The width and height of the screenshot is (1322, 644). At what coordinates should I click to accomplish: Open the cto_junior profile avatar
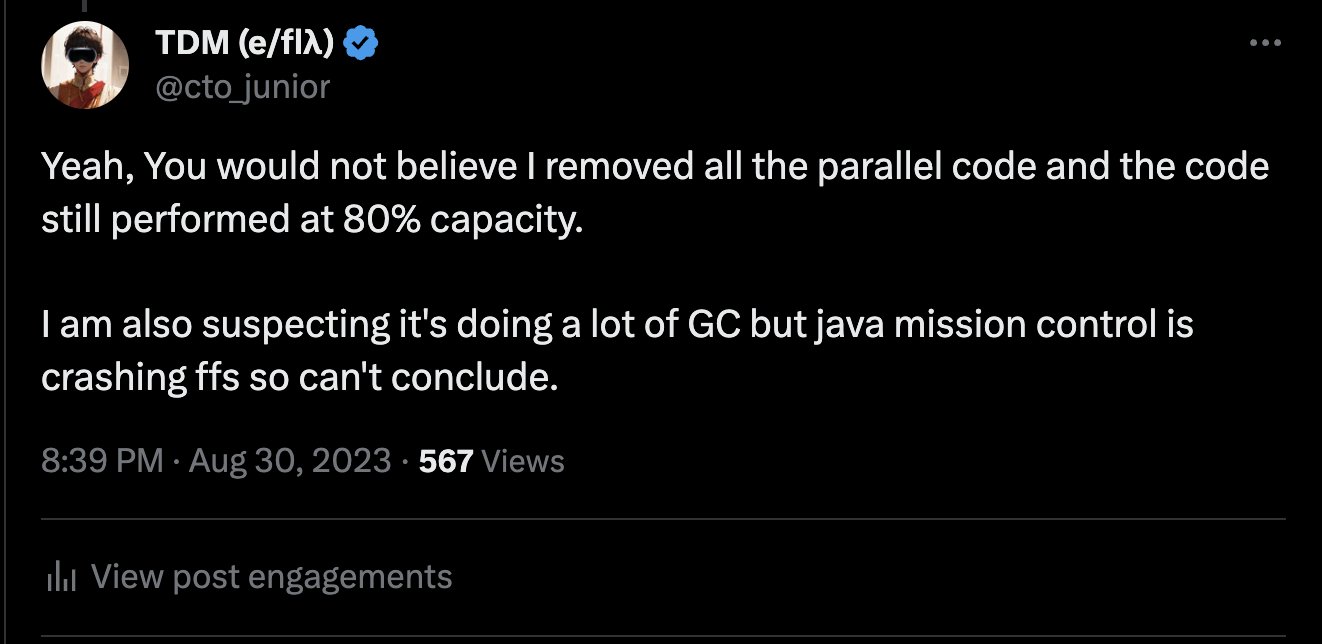click(85, 65)
